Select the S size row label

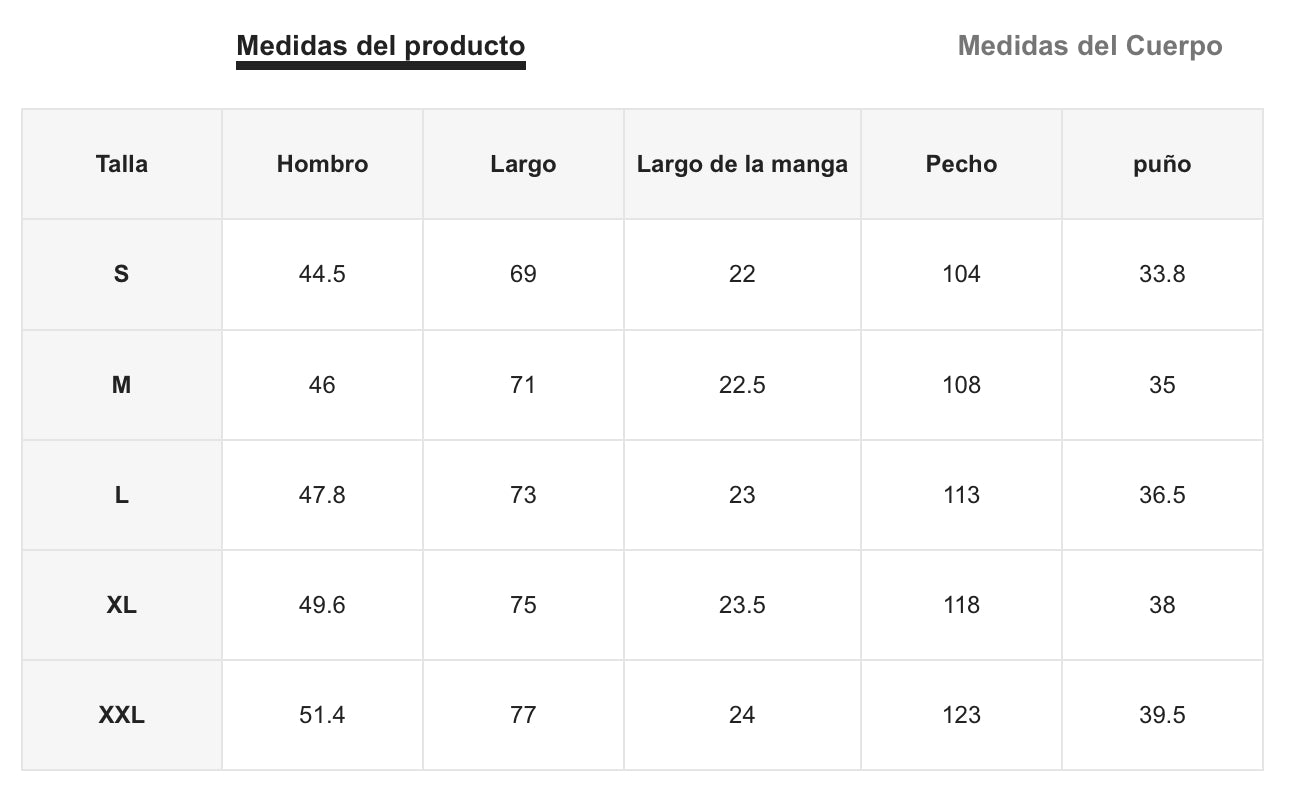121,274
